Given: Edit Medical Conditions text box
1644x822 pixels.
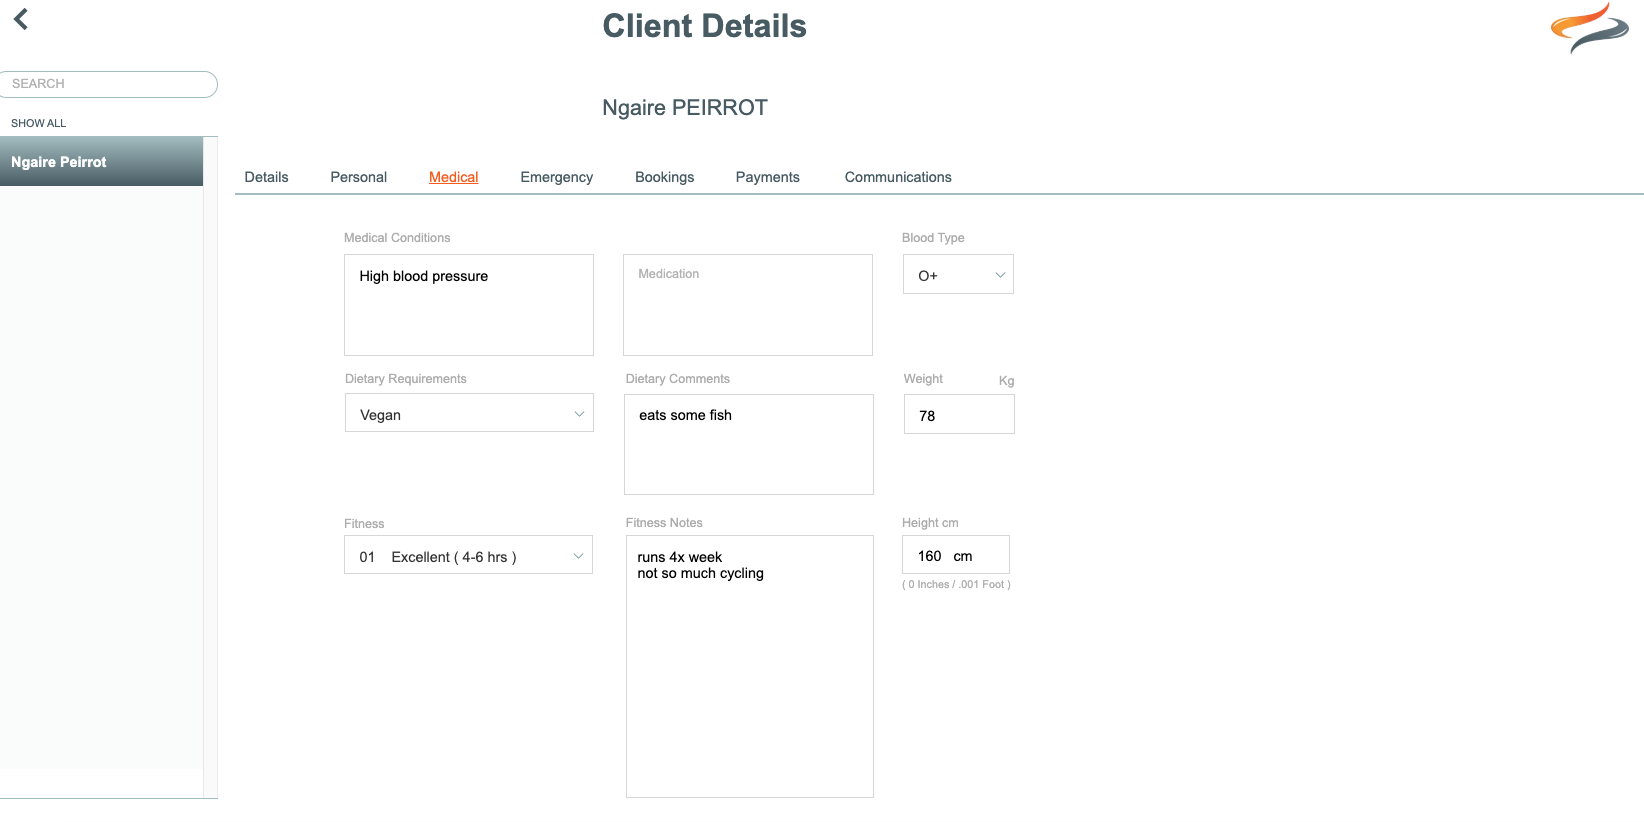Looking at the screenshot, I should tap(469, 305).
